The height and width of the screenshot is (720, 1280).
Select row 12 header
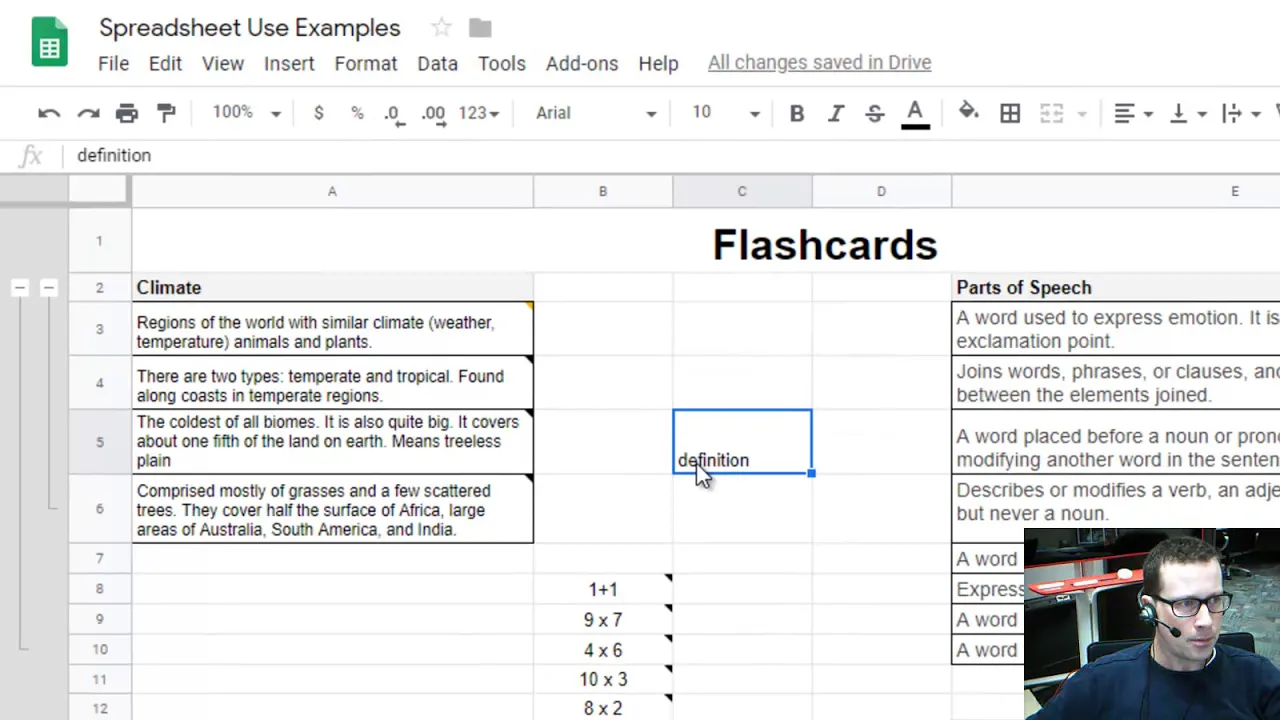99,708
